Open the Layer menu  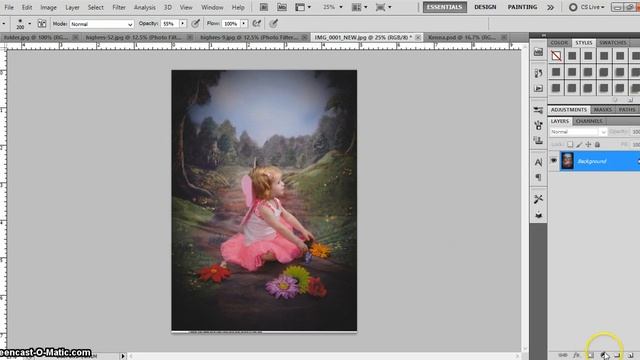pos(72,7)
